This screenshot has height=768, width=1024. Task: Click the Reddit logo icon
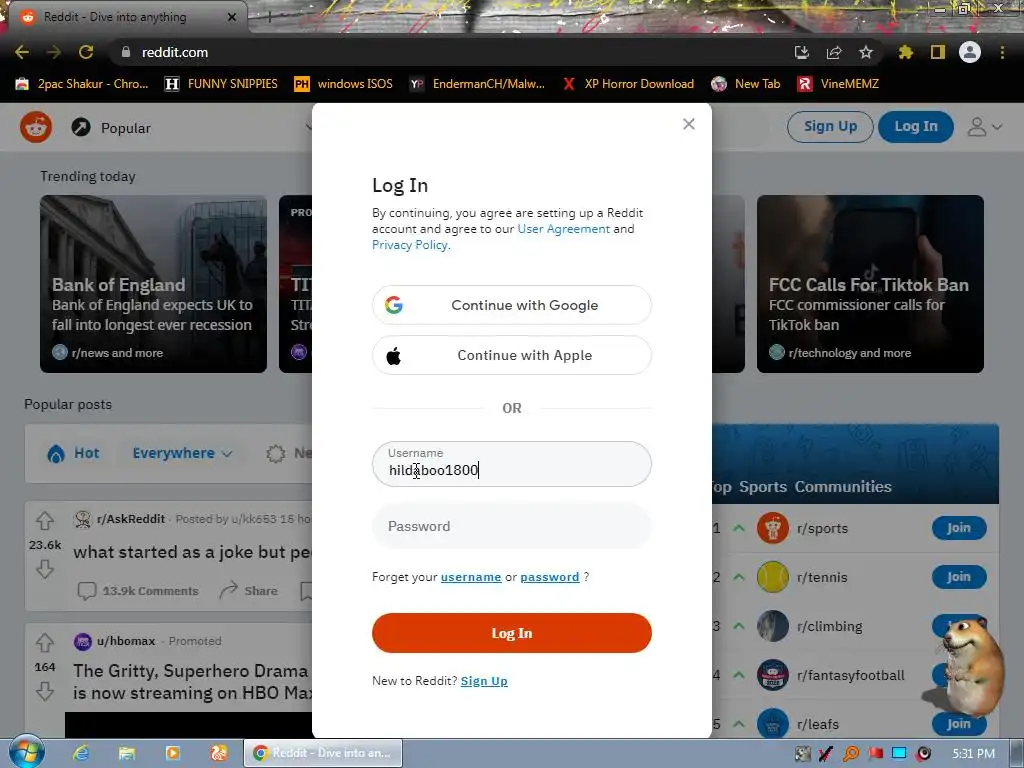click(x=36, y=127)
